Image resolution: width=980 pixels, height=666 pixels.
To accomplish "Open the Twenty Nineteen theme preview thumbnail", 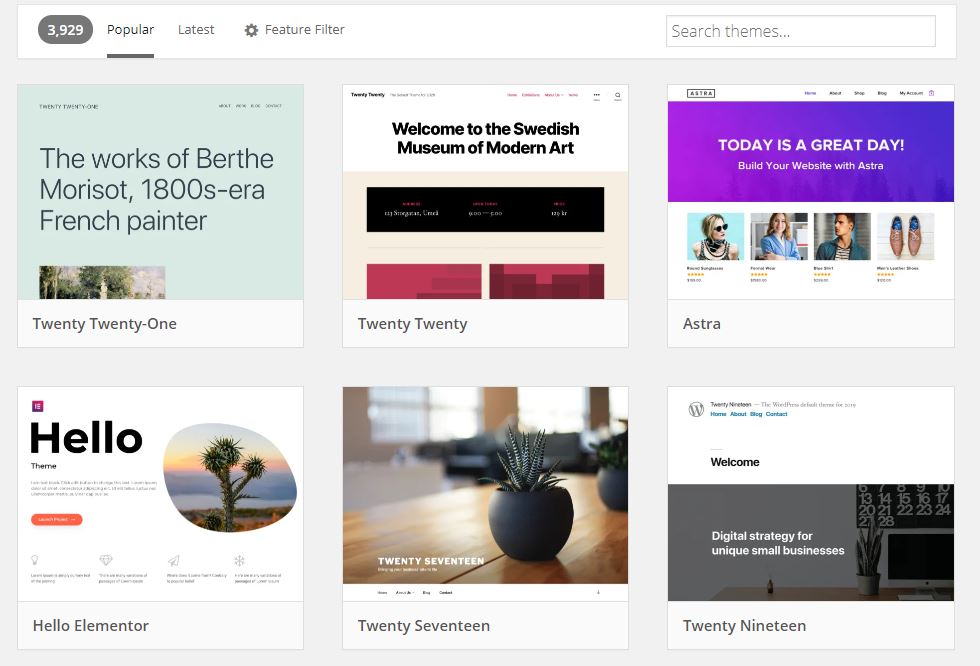I will [811, 494].
